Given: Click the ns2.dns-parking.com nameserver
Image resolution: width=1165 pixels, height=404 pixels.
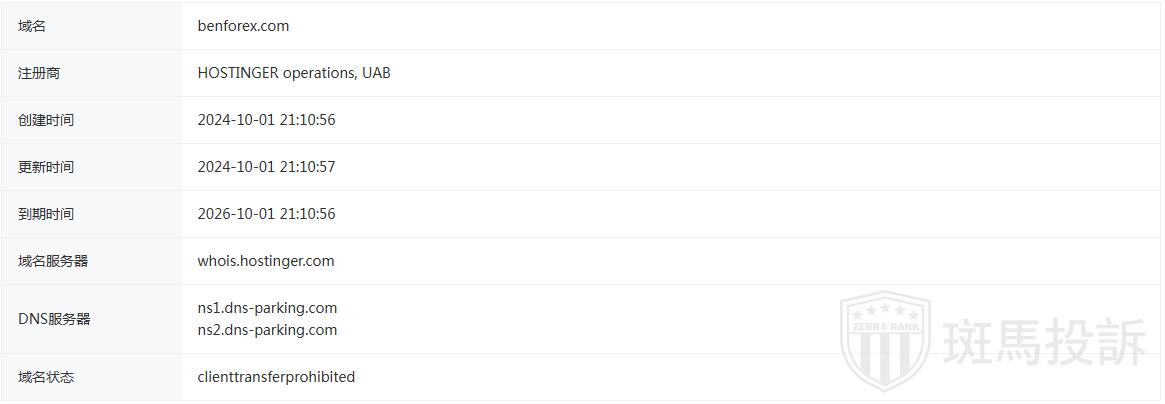Looking at the screenshot, I should coord(267,330).
